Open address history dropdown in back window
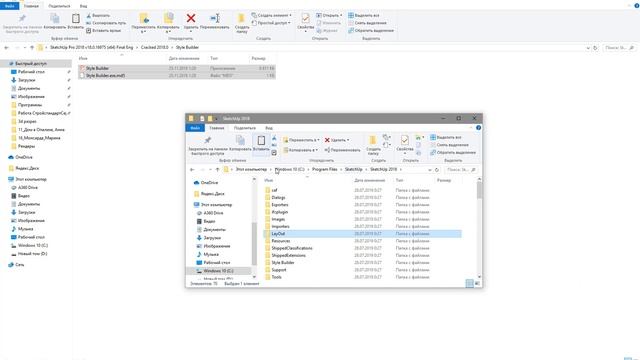The width and height of the screenshot is (640, 360). point(588,48)
